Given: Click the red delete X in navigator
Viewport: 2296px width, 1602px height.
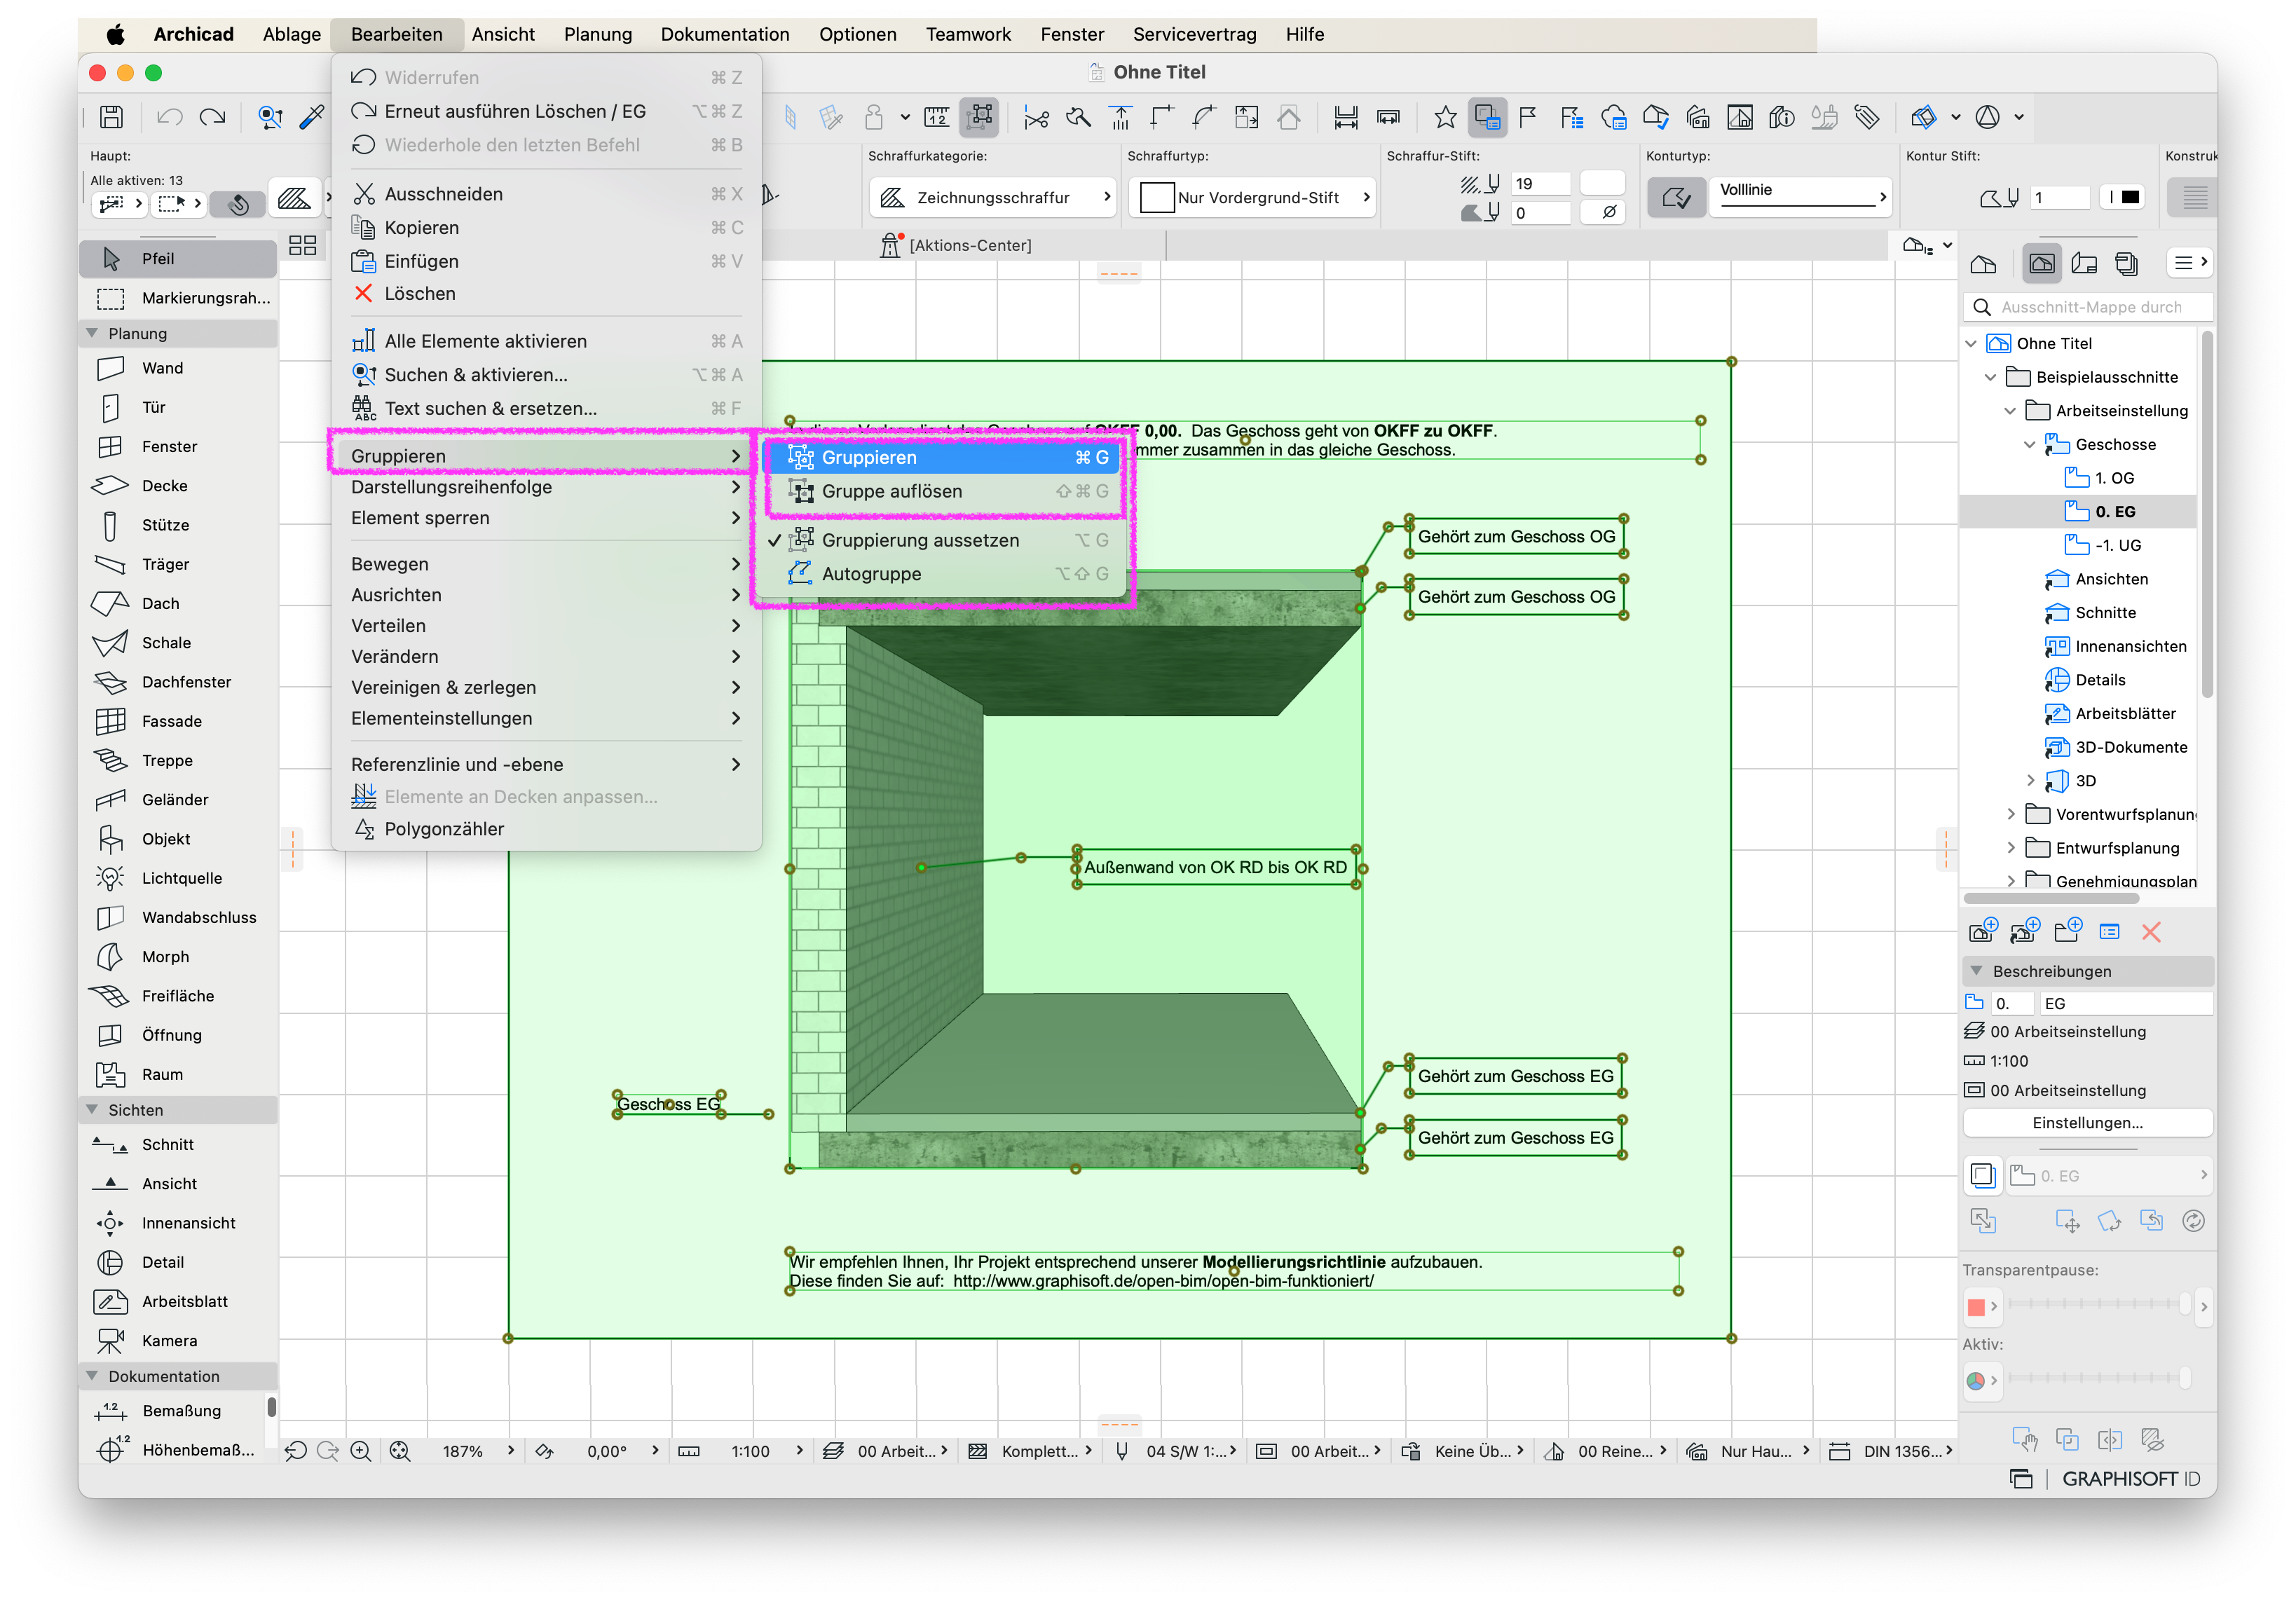Looking at the screenshot, I should (x=2151, y=932).
